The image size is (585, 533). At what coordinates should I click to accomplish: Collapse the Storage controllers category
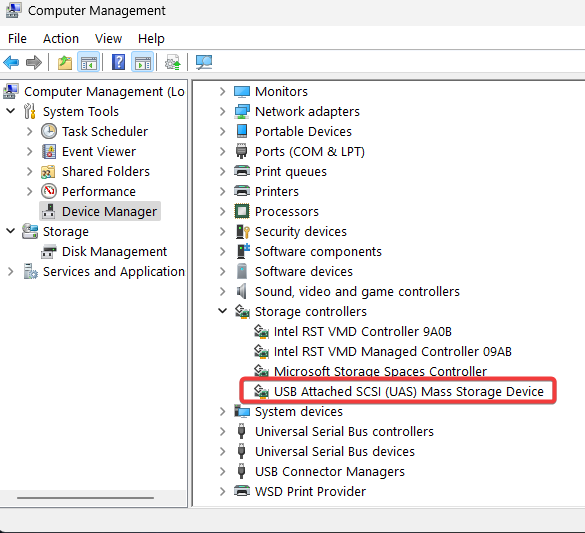[x=223, y=311]
